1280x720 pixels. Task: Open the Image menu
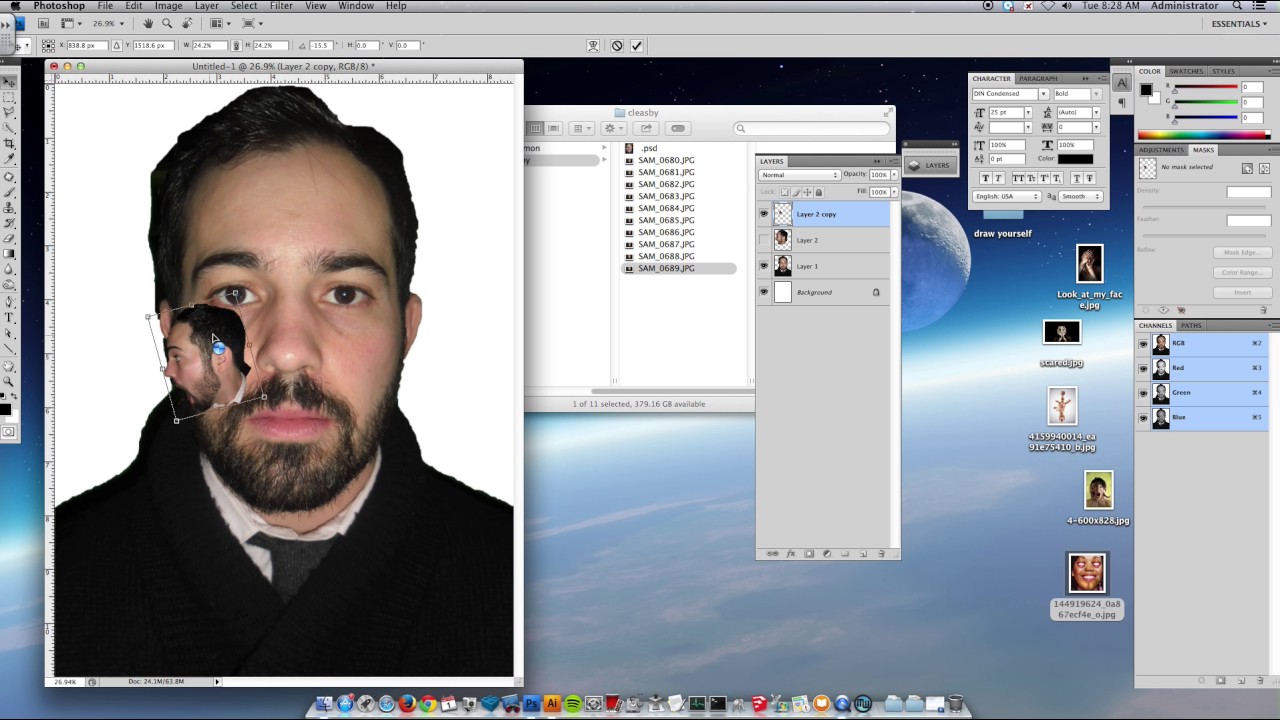[168, 6]
